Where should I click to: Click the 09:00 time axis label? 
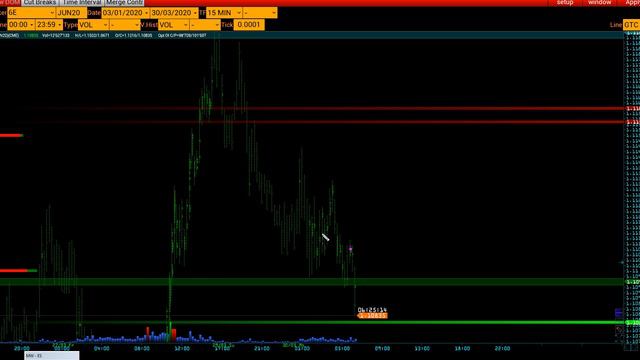pos(382,349)
